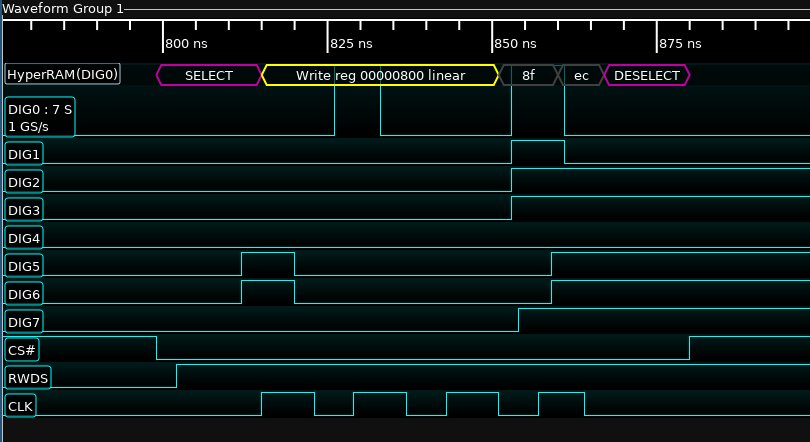Click the 875 ns timeline marker
810x442 pixels.
pyautogui.click(x=680, y=44)
